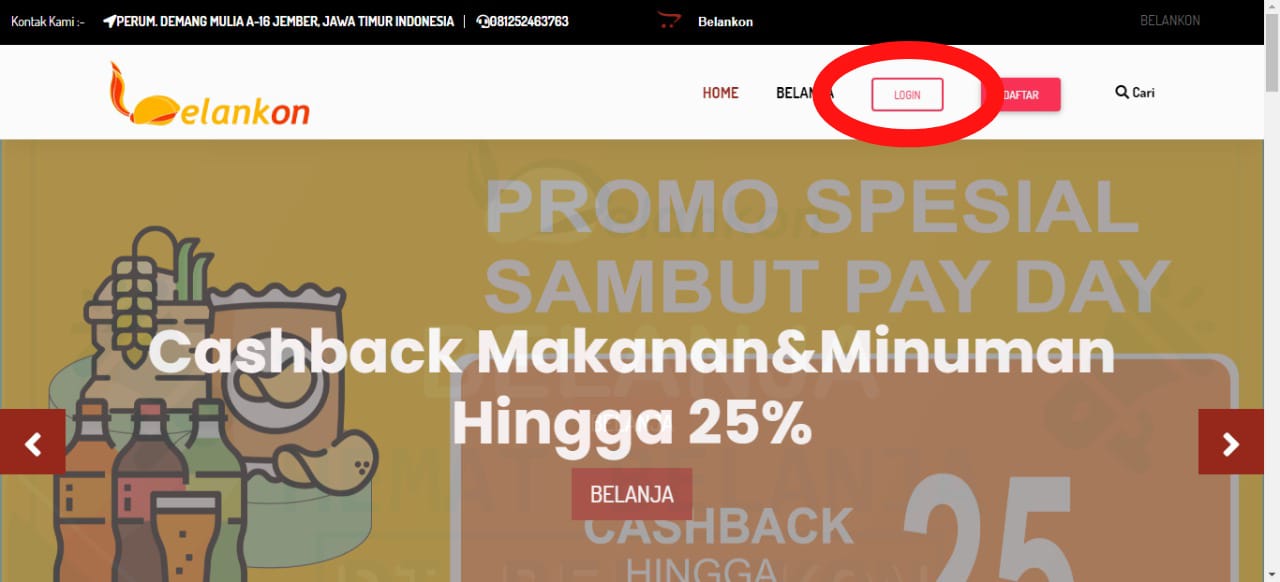Viewport: 1280px width, 582px height.
Task: Click the pink DAFTAR button
Action: point(1021,94)
